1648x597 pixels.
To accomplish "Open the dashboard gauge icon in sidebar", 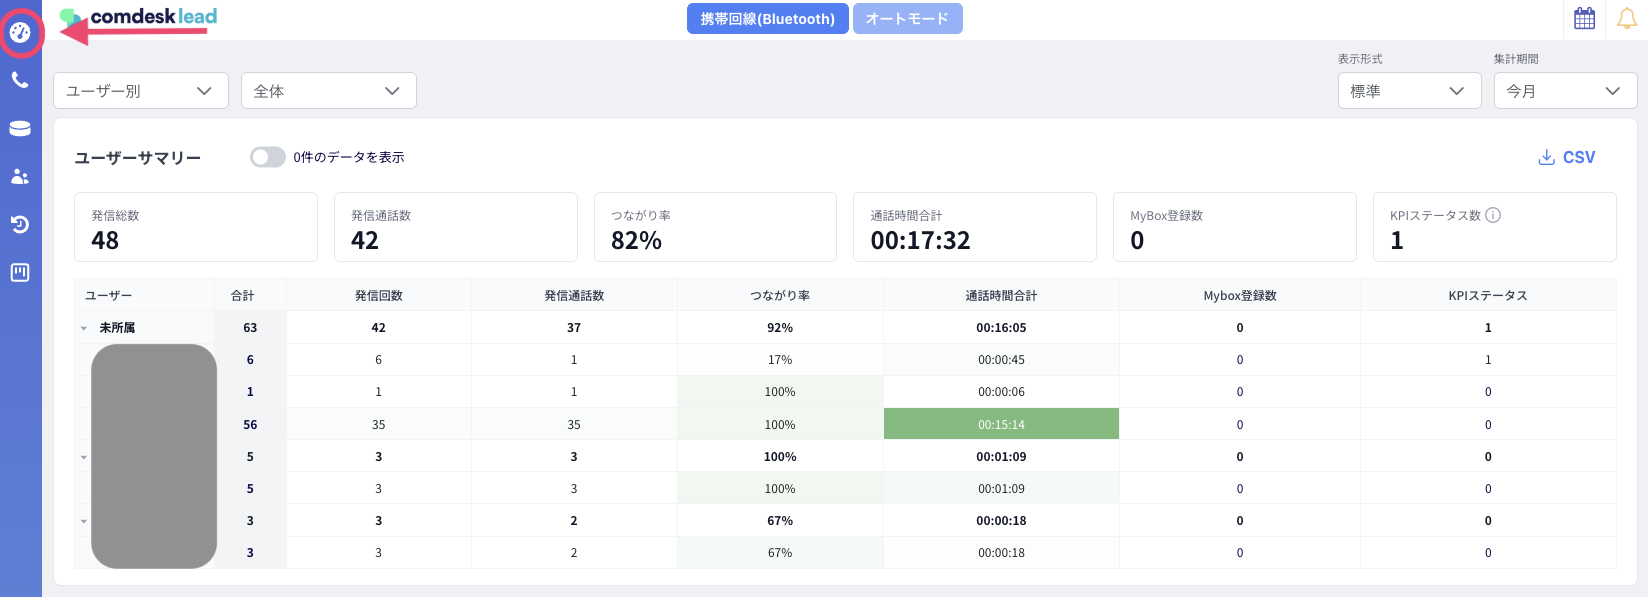I will 20,33.
